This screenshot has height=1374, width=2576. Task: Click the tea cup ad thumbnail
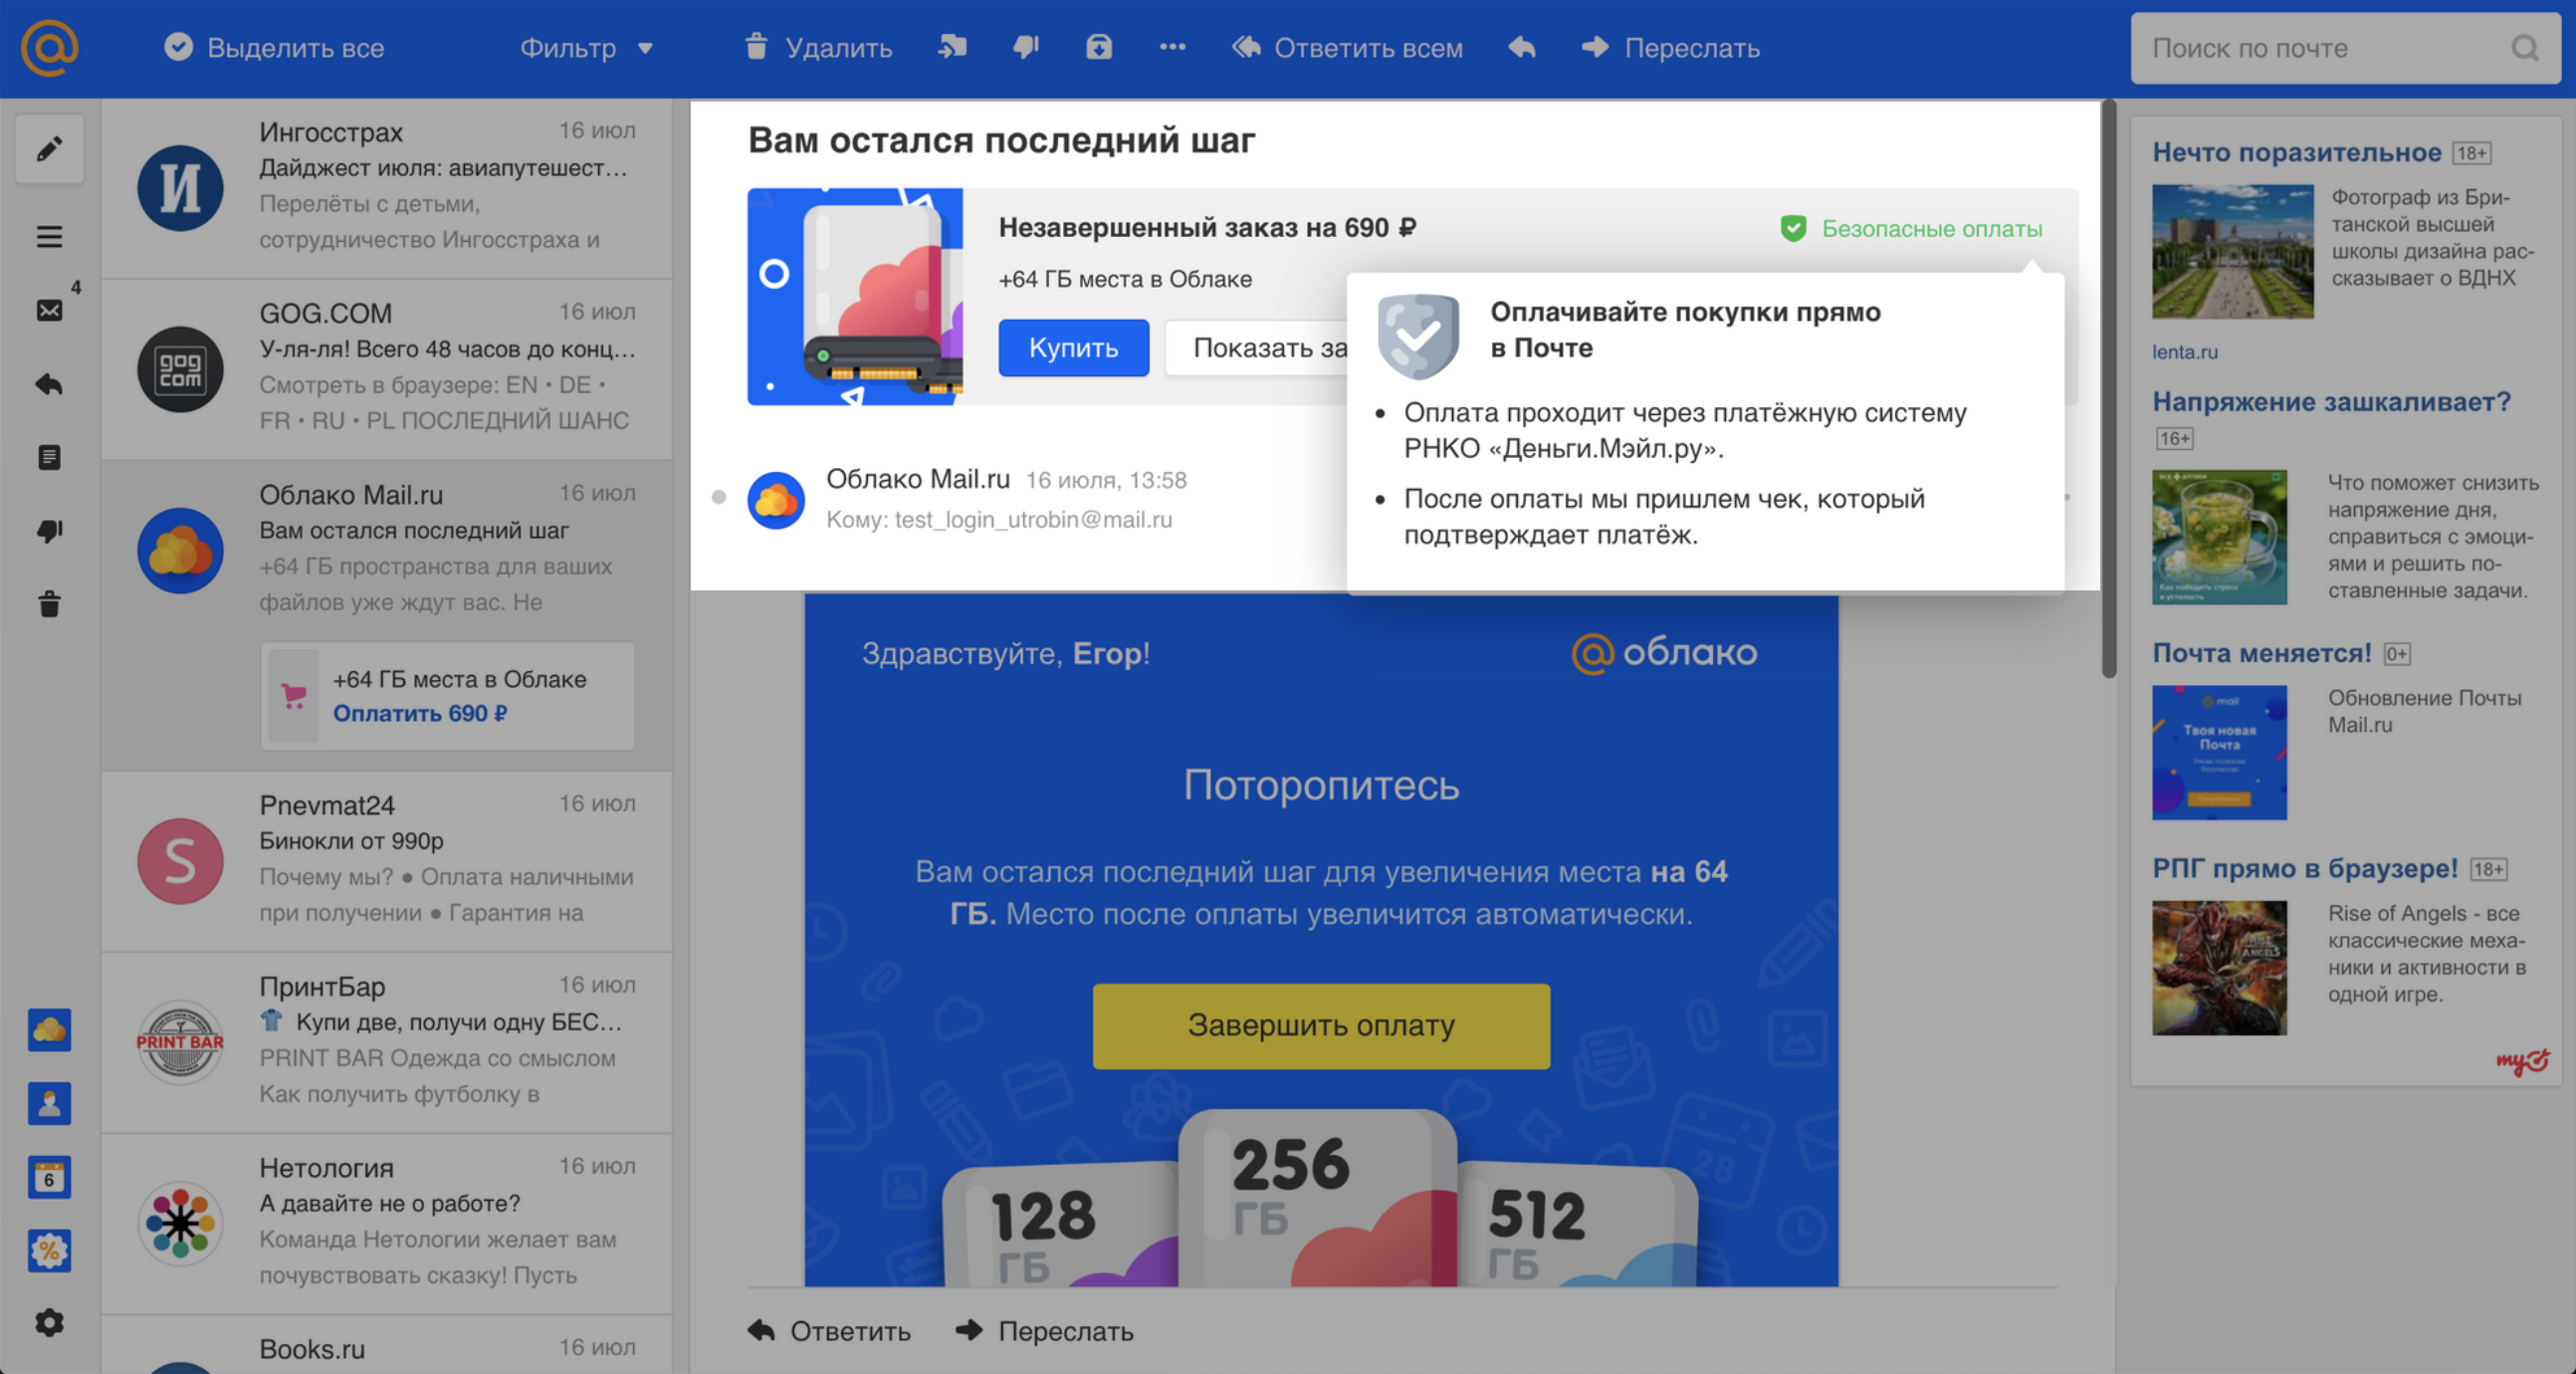[x=2219, y=537]
